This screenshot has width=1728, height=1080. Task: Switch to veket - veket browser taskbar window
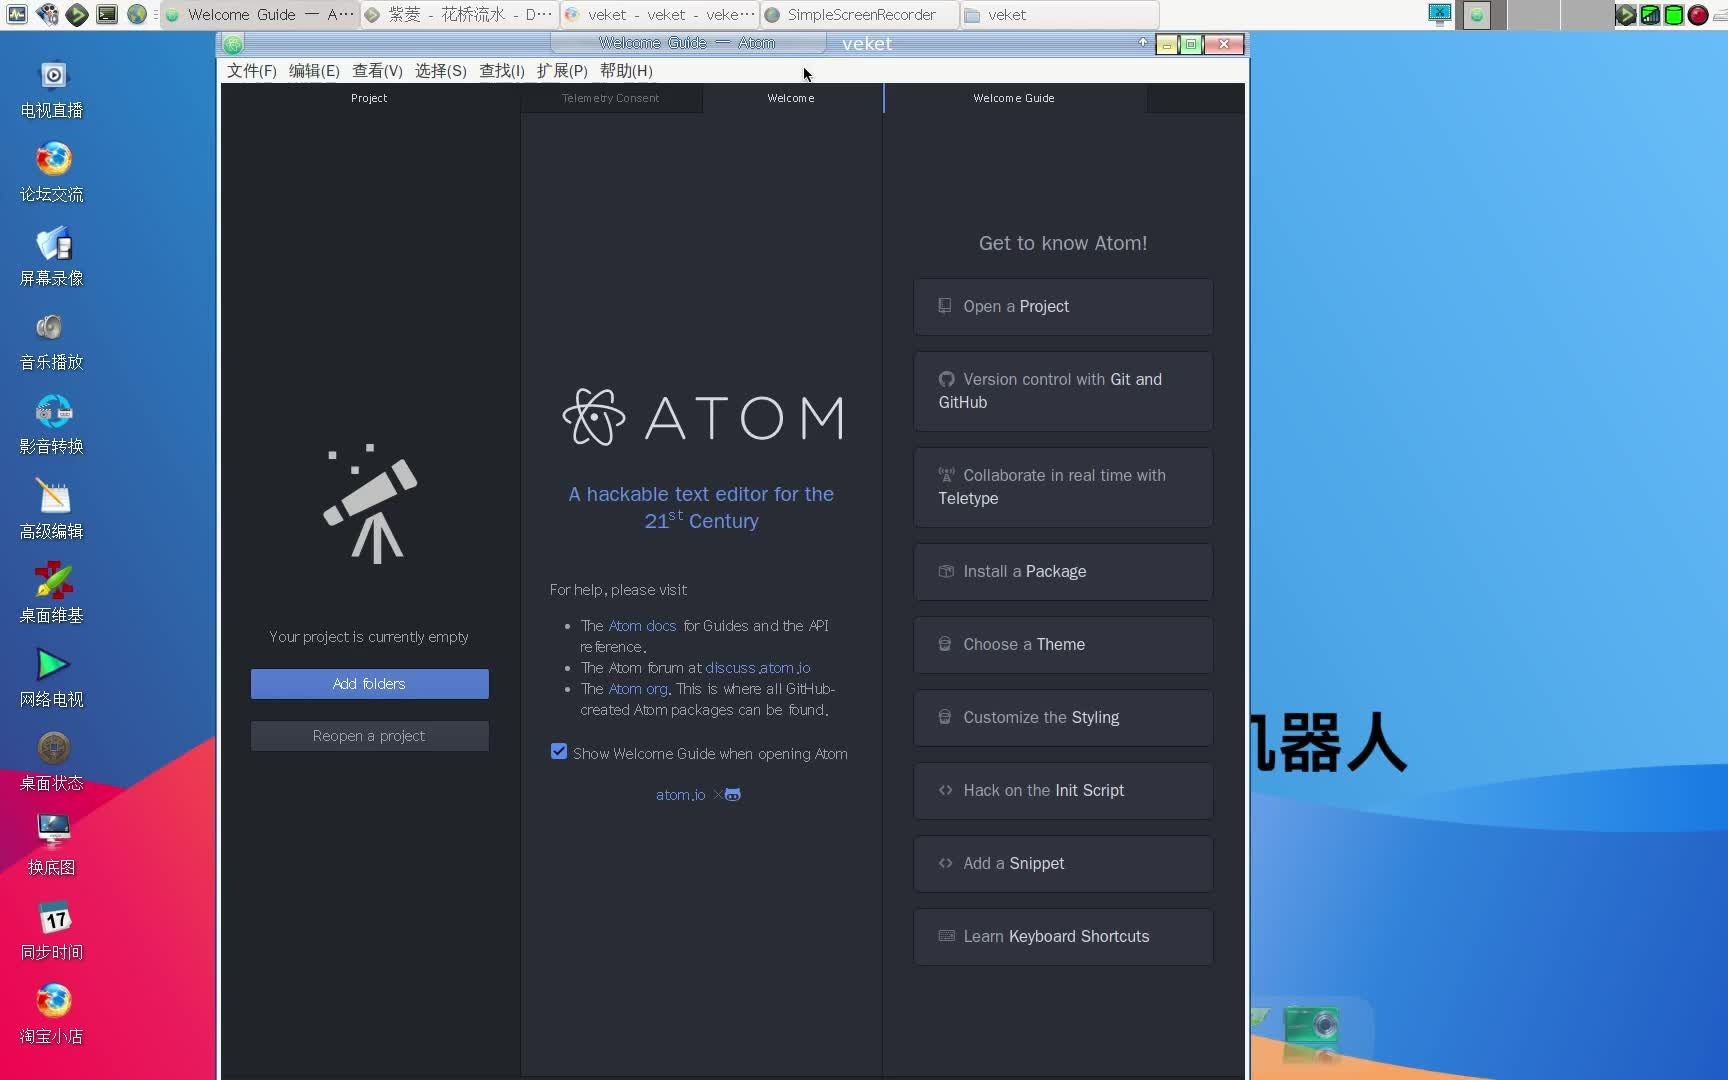(x=659, y=15)
